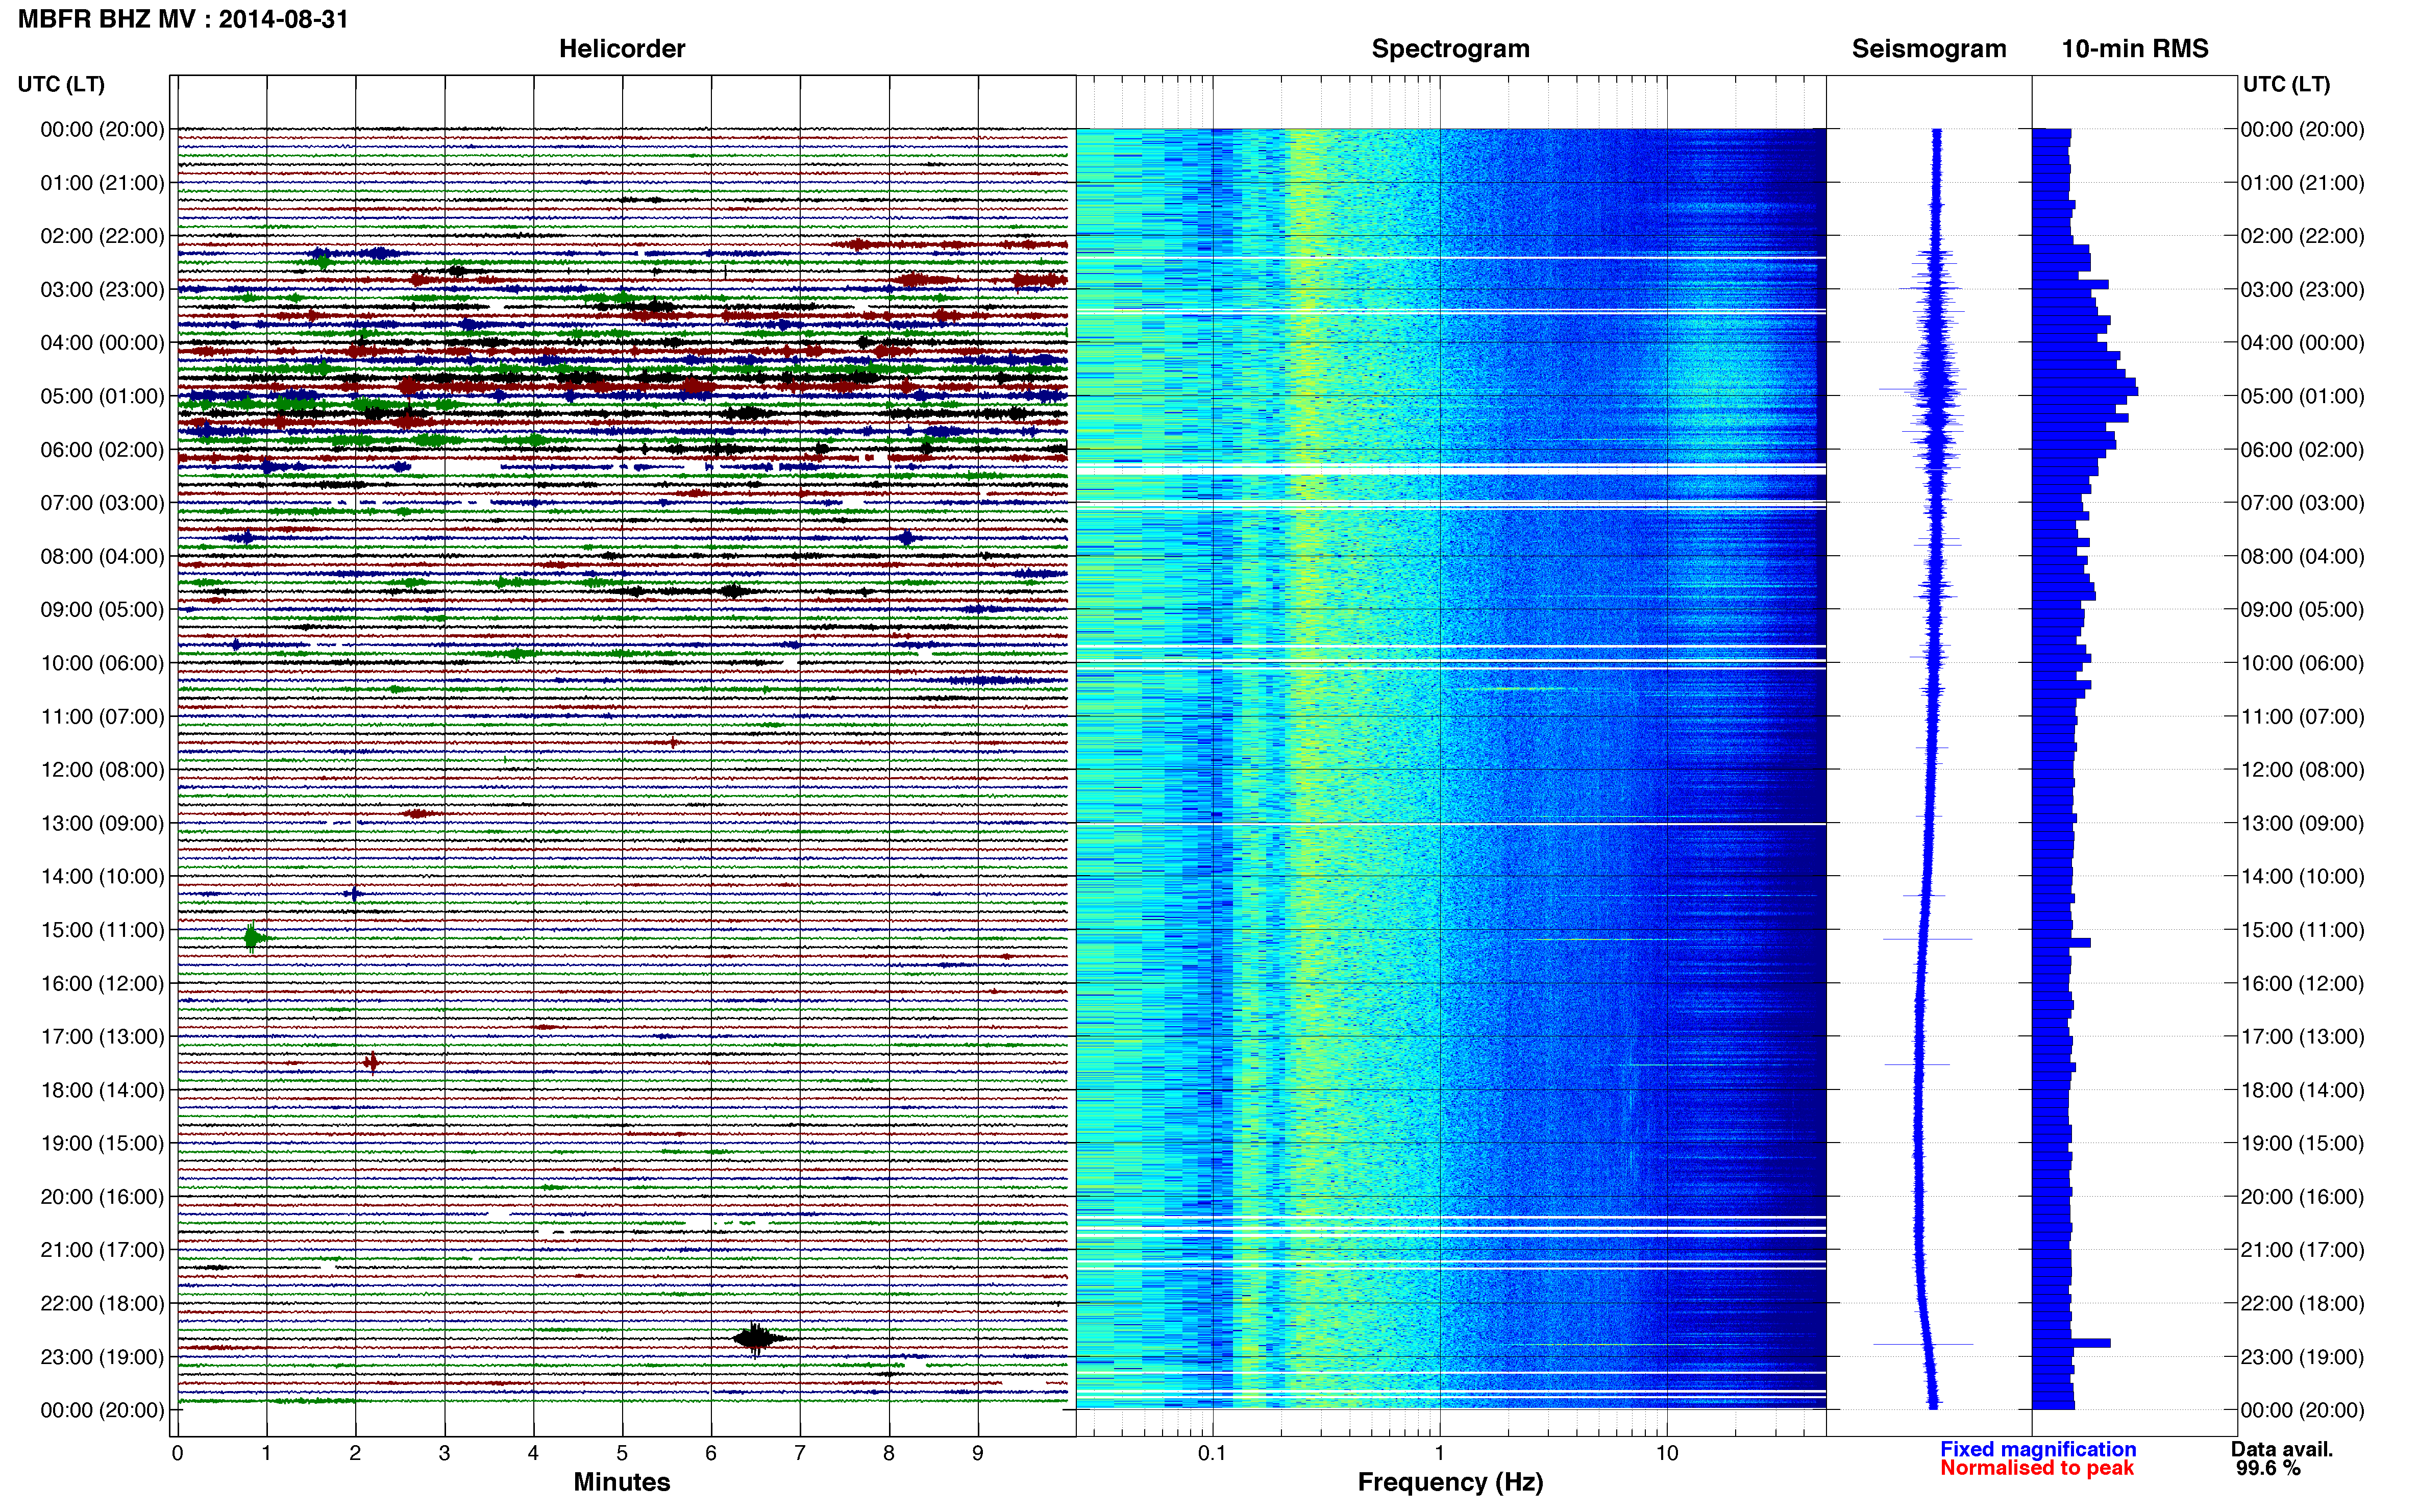Click the minute '5' tick on helicorder axis
2419x1512 pixels.
tap(622, 1453)
